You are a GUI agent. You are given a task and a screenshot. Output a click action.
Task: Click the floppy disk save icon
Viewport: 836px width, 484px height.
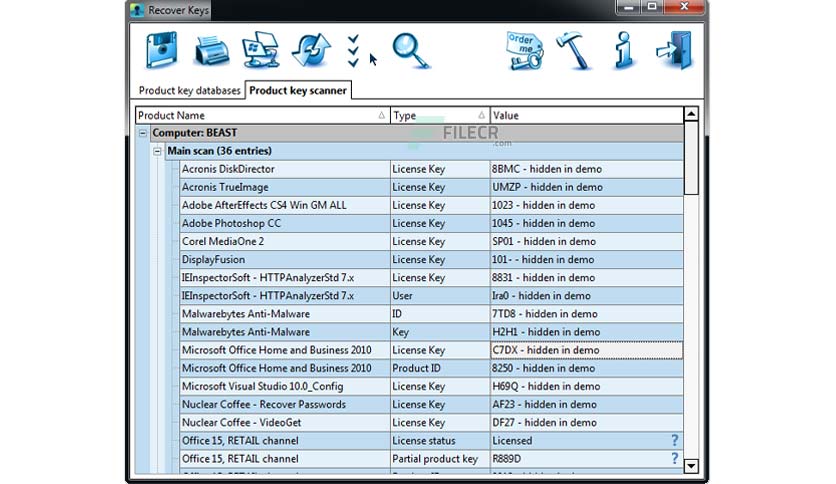(161, 50)
